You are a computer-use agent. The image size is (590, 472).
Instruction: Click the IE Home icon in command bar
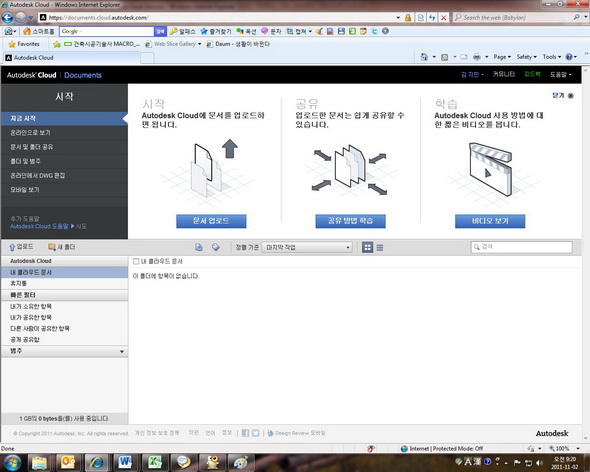click(424, 57)
